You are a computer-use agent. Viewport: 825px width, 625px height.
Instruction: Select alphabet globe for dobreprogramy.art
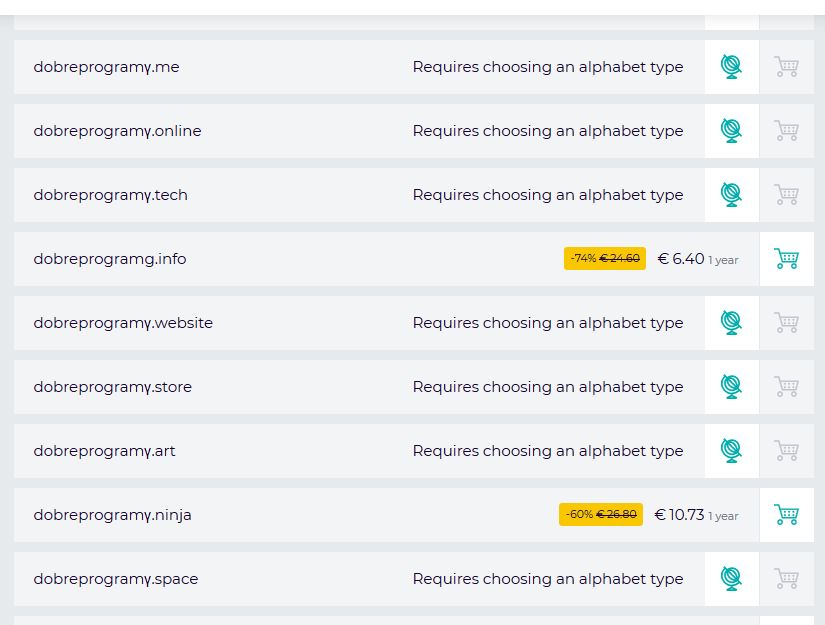(731, 451)
